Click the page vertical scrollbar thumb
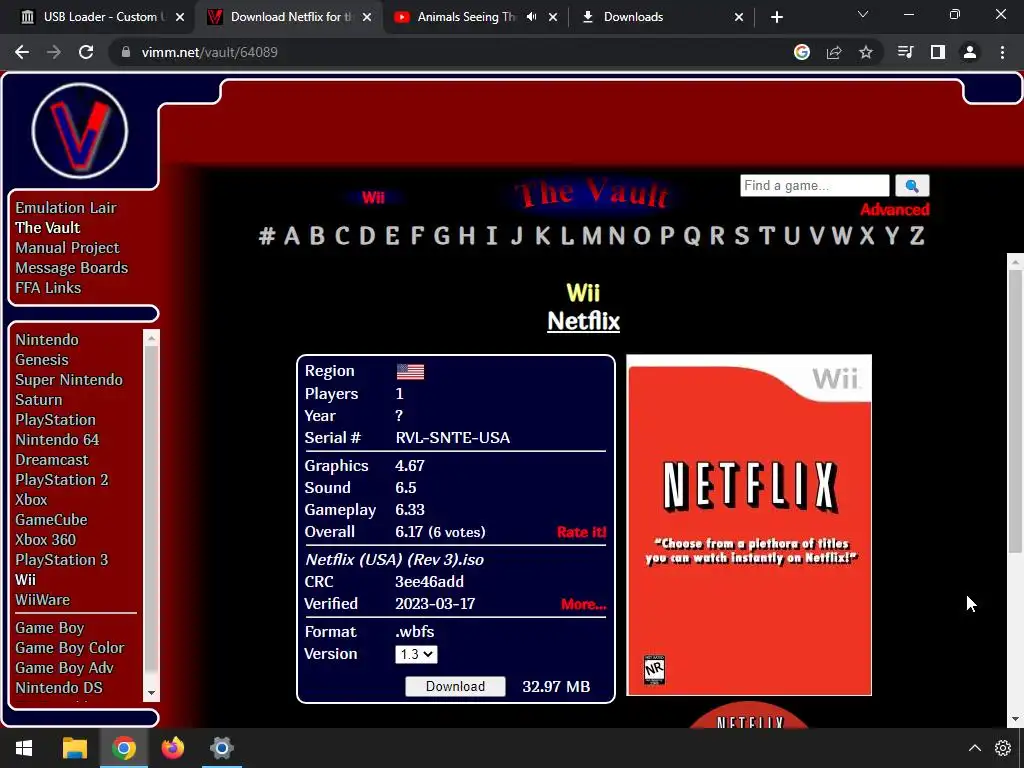1024x768 pixels. 1015,410
